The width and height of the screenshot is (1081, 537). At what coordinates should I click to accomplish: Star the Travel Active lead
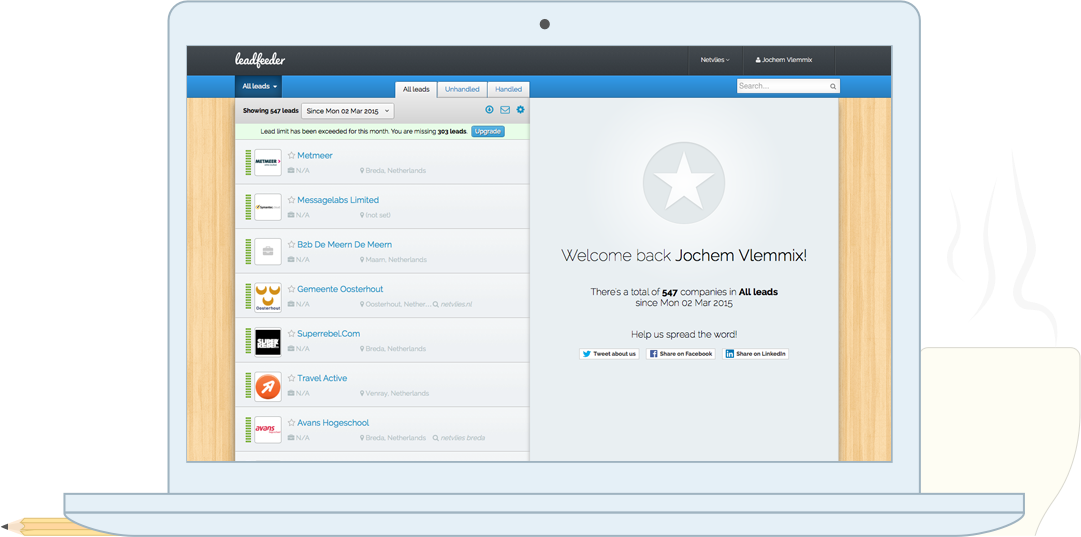click(x=292, y=378)
